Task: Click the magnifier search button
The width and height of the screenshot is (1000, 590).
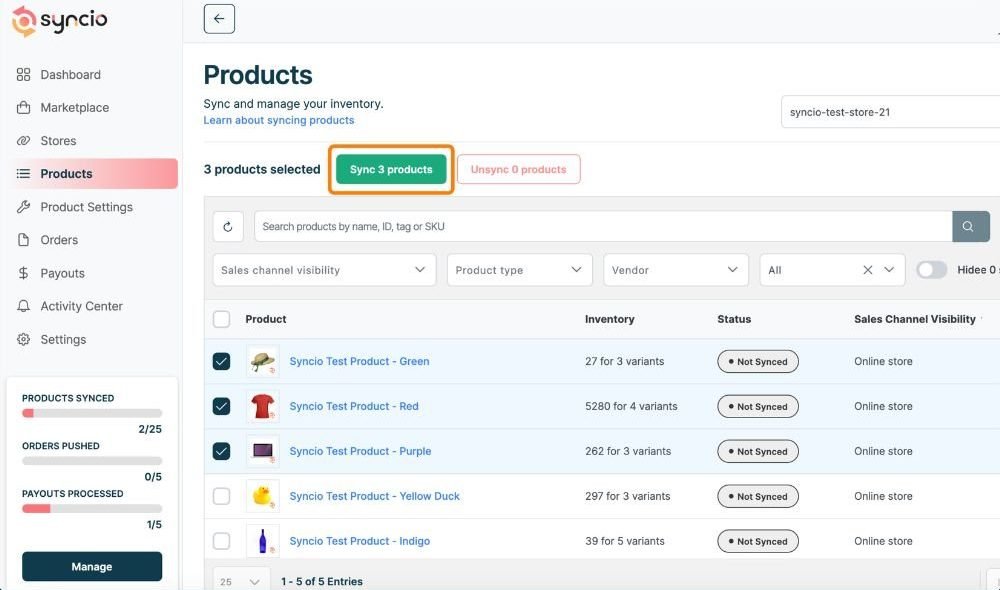Action: (971, 226)
